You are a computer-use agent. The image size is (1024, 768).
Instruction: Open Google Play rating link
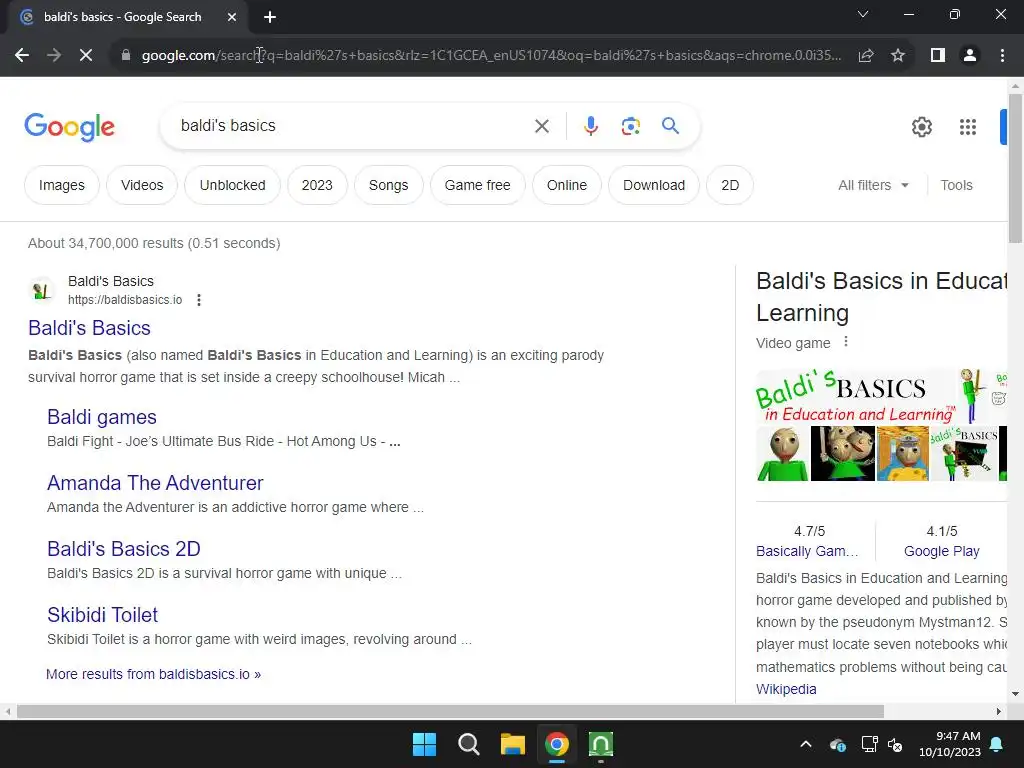point(942,551)
